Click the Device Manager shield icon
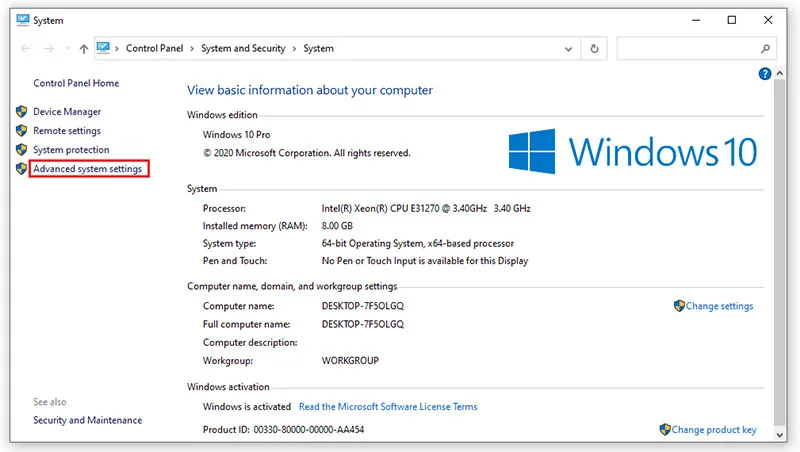The width and height of the screenshot is (800, 452). click(21, 112)
